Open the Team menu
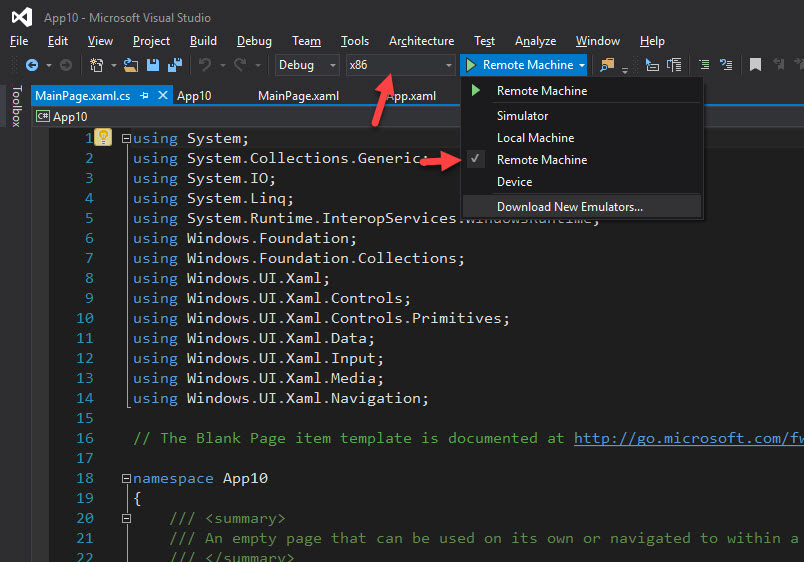804x562 pixels. point(306,41)
